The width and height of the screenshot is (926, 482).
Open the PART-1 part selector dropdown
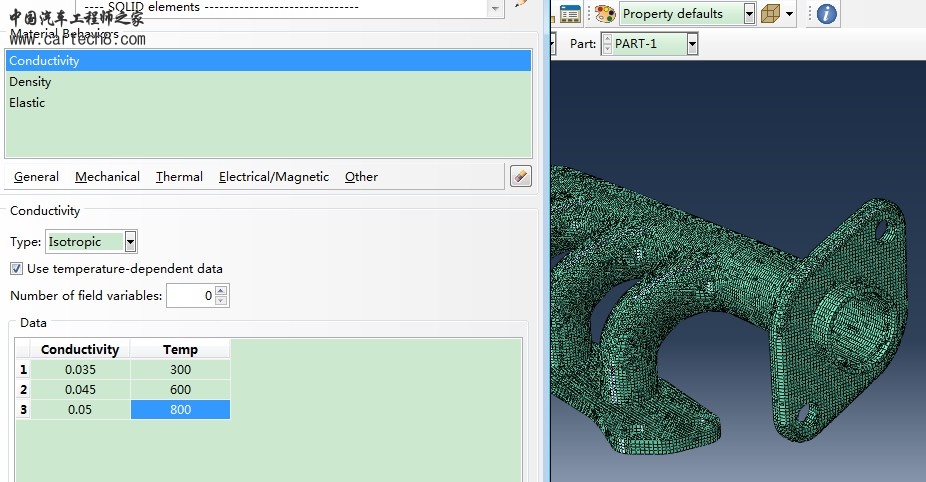692,44
